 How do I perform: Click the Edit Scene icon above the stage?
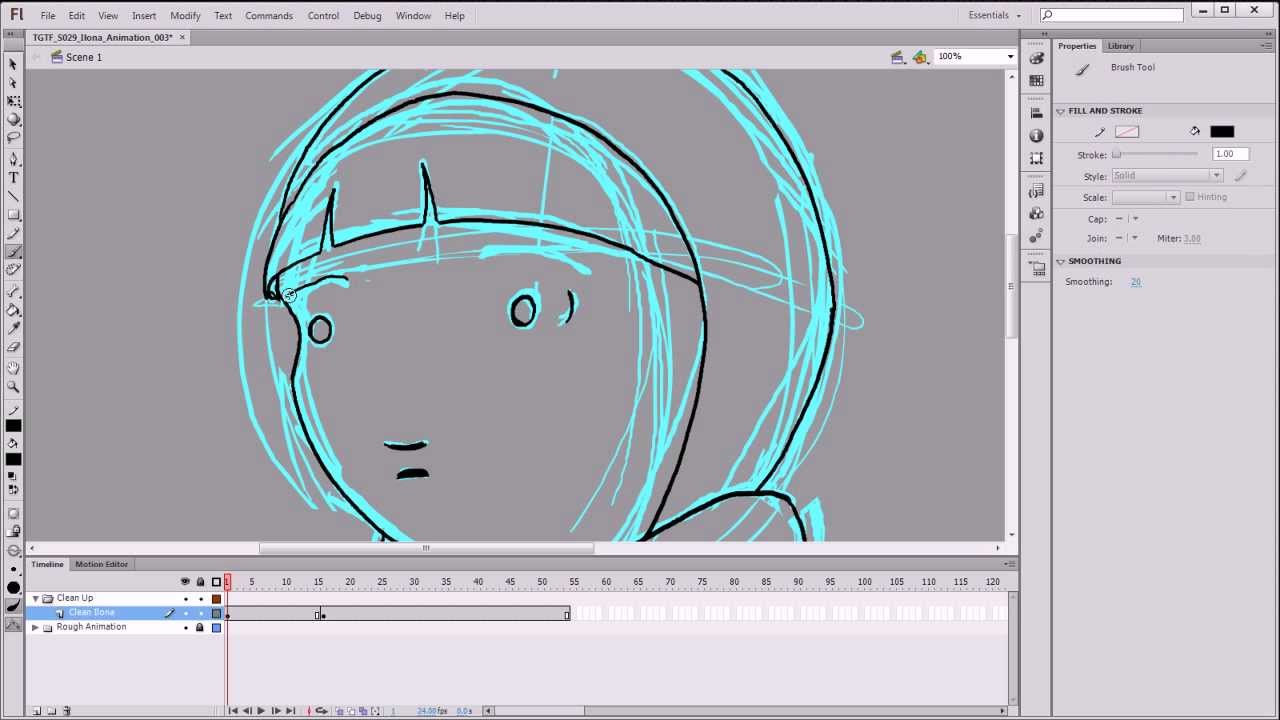[x=897, y=57]
